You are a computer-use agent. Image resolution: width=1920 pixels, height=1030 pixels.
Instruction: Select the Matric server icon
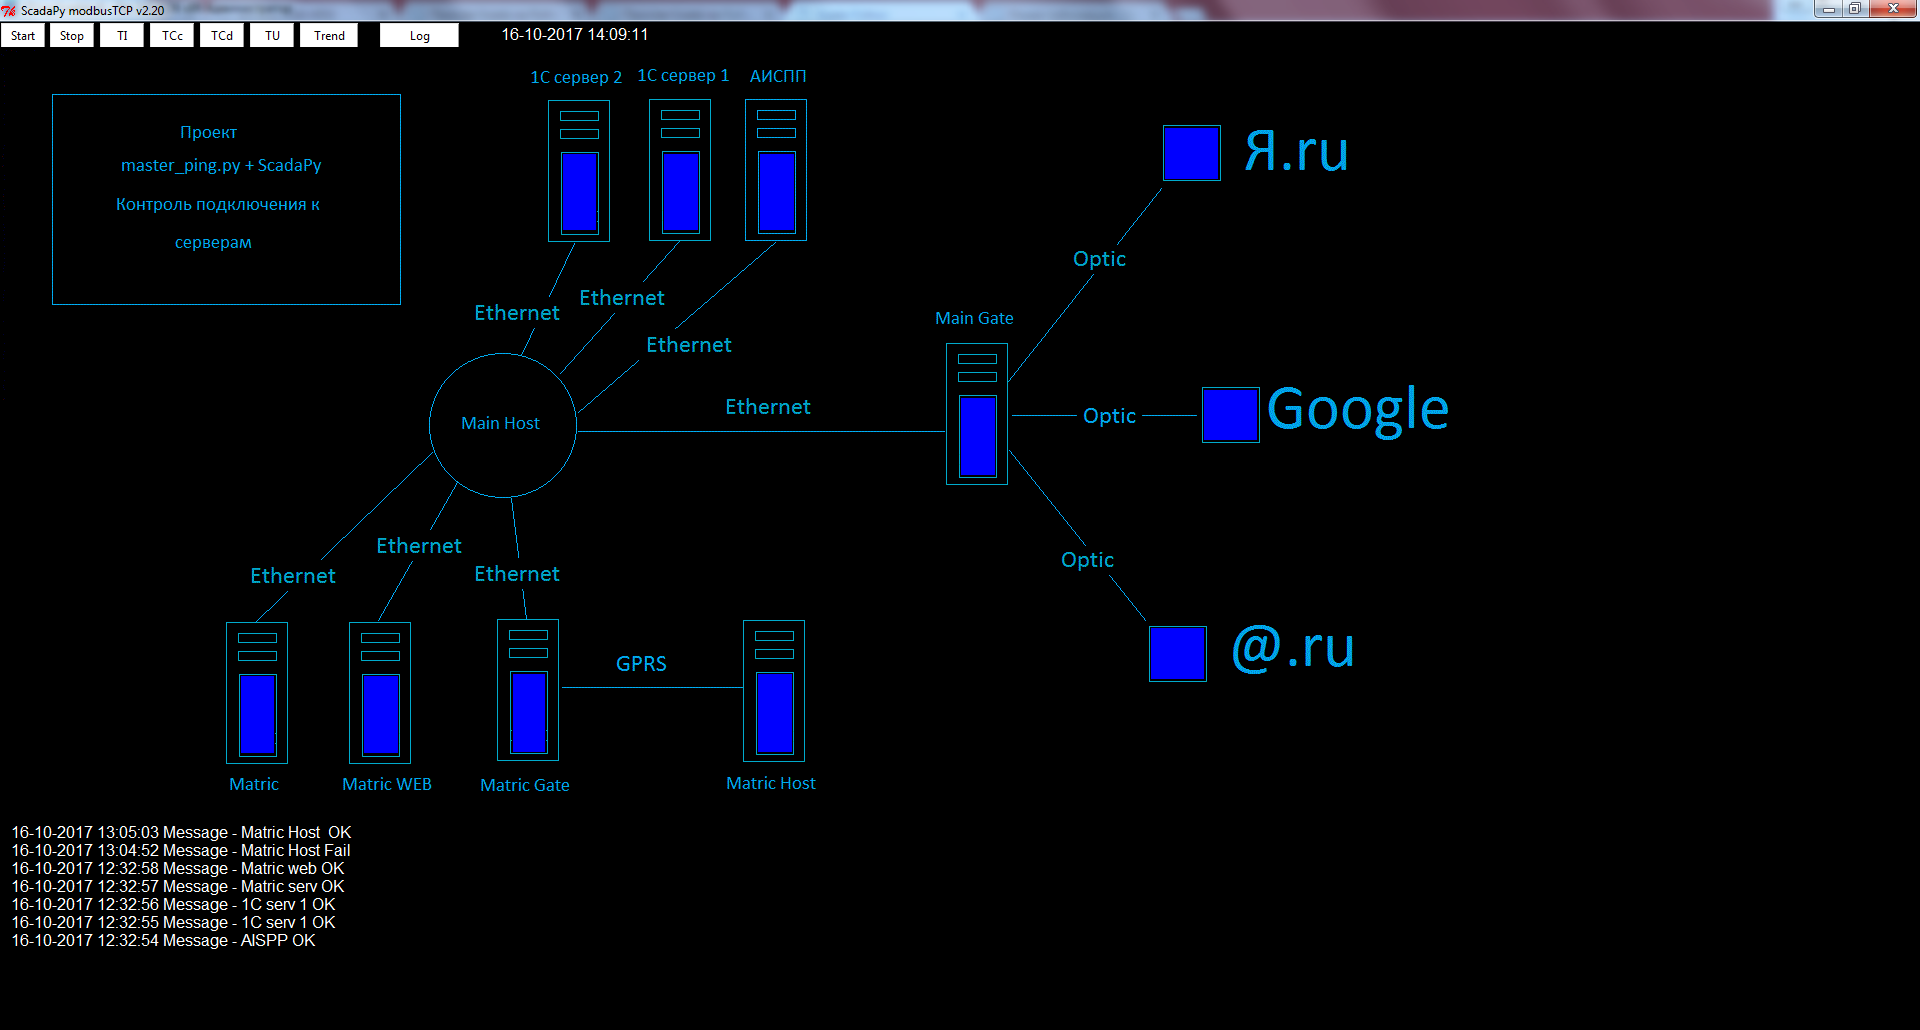coord(257,693)
